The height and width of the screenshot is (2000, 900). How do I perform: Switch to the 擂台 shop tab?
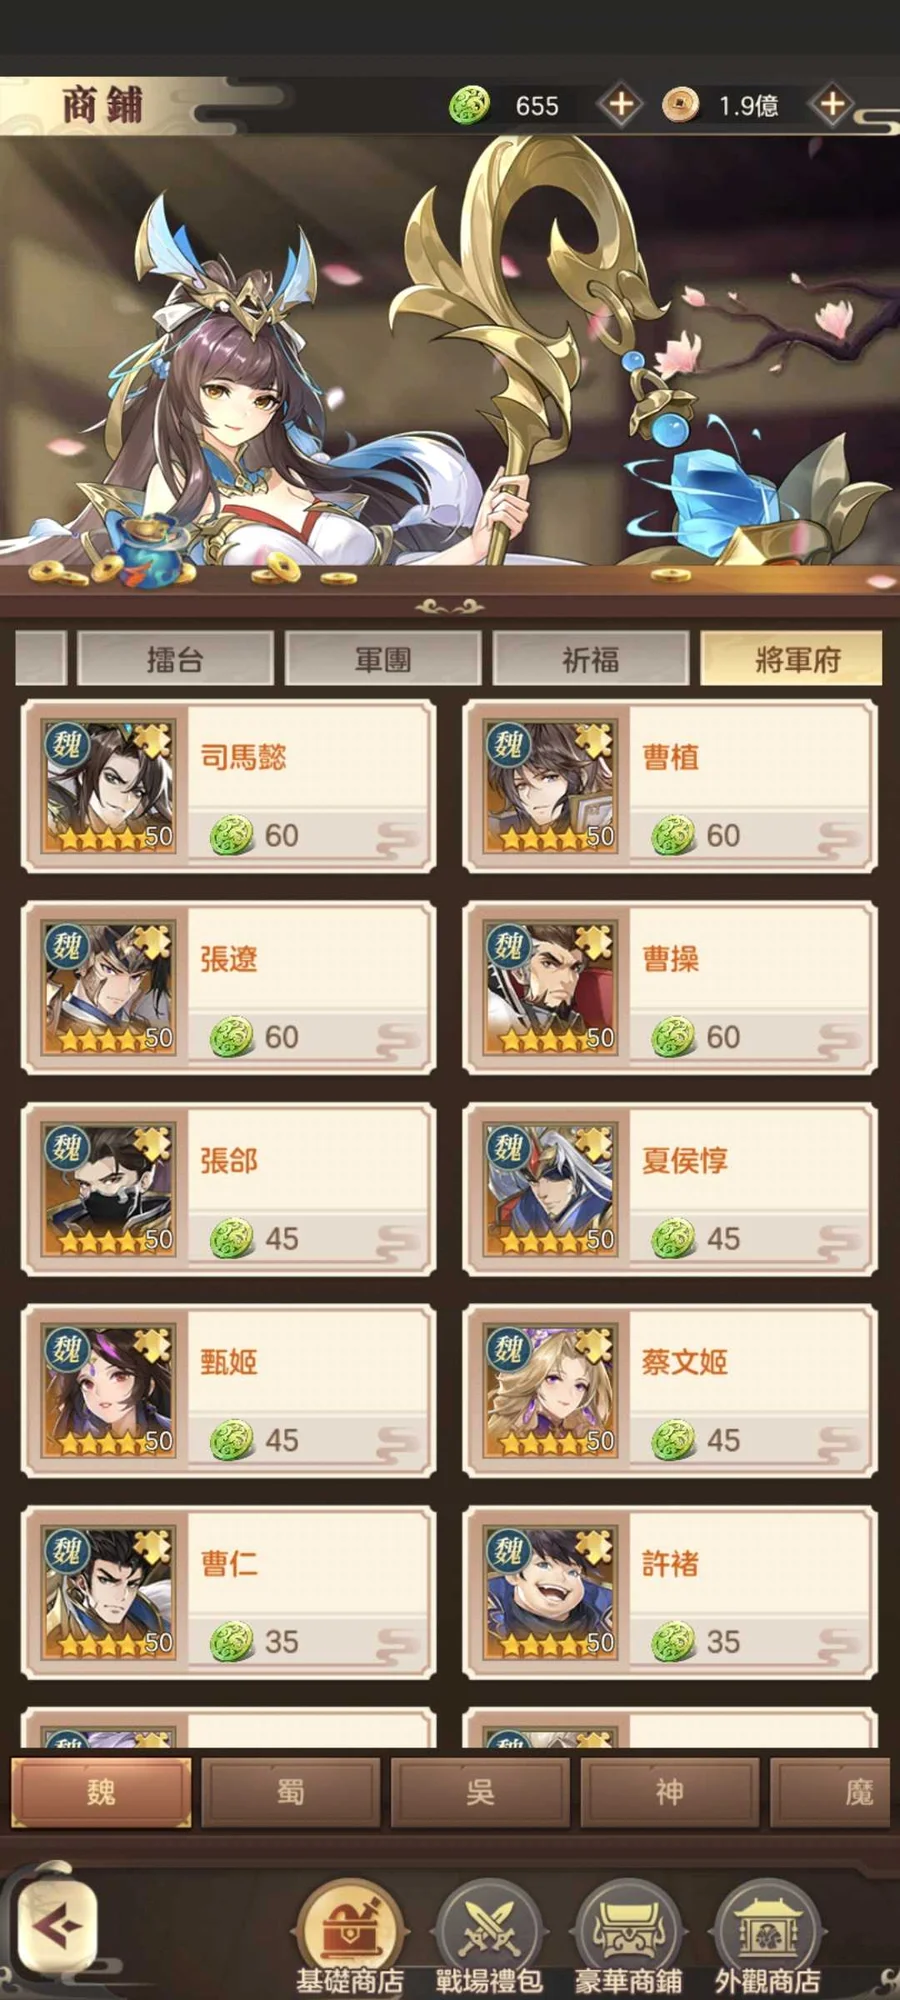click(175, 659)
